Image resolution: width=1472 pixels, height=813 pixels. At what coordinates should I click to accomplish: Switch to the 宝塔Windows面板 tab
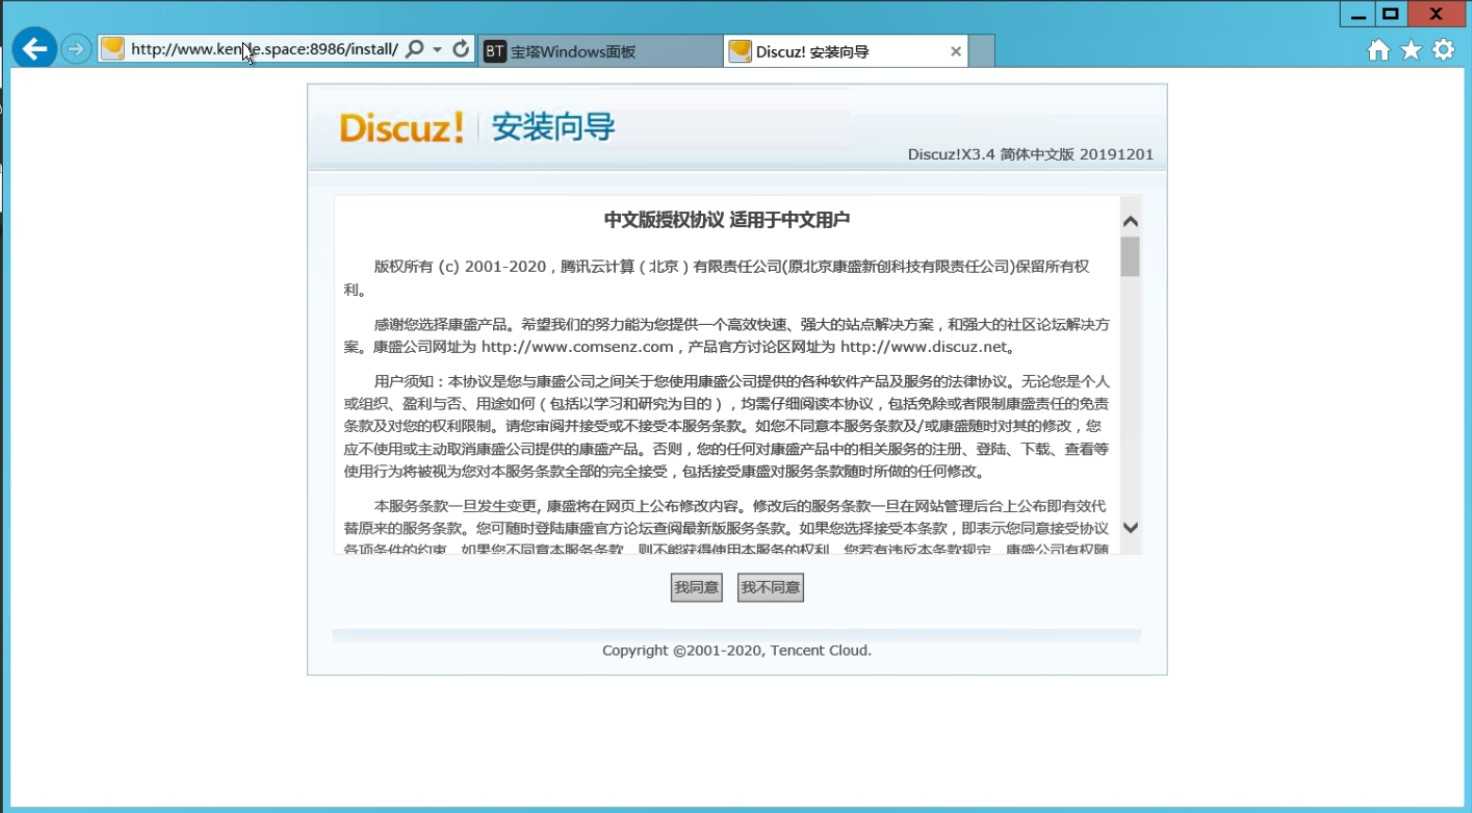(x=599, y=51)
